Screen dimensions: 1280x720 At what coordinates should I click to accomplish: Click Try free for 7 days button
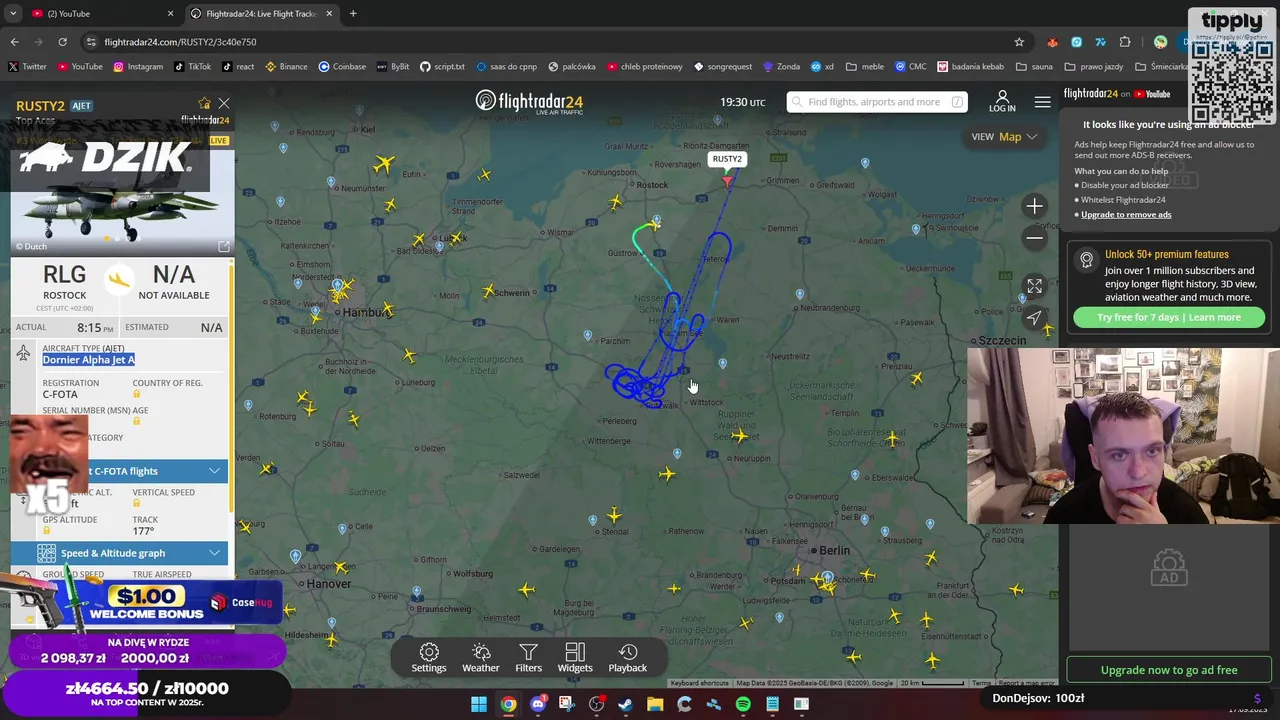click(1169, 317)
